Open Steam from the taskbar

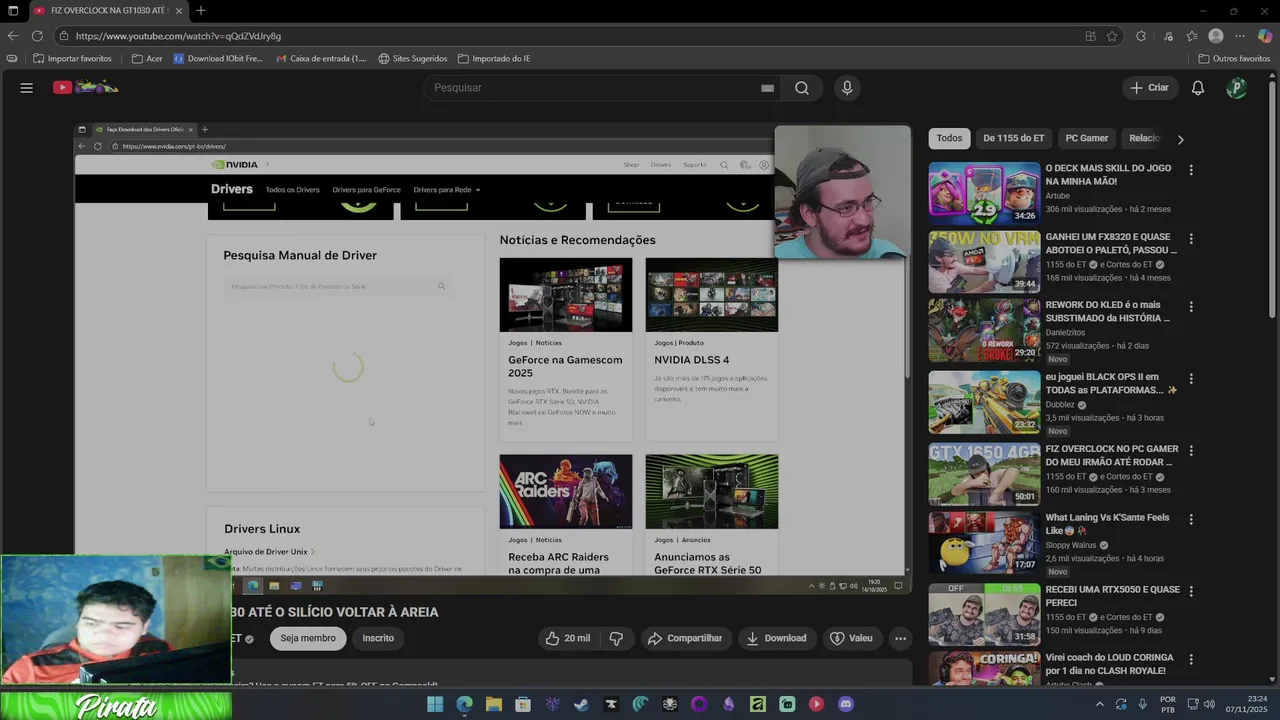tap(581, 704)
